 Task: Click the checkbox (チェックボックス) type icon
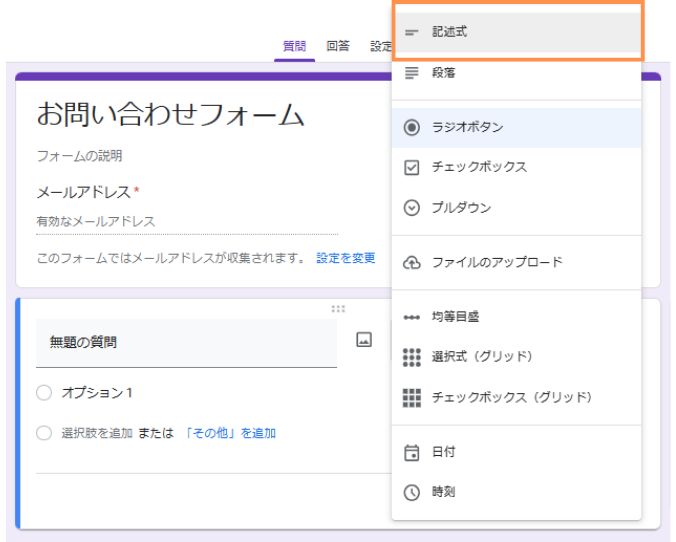point(411,167)
